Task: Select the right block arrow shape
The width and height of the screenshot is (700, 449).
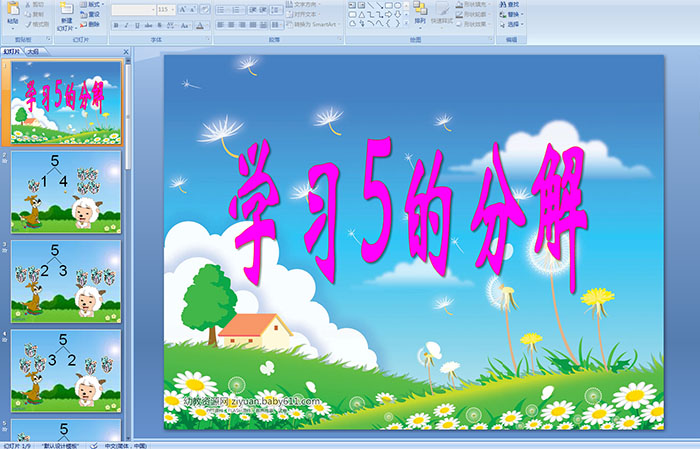Action: (388, 15)
